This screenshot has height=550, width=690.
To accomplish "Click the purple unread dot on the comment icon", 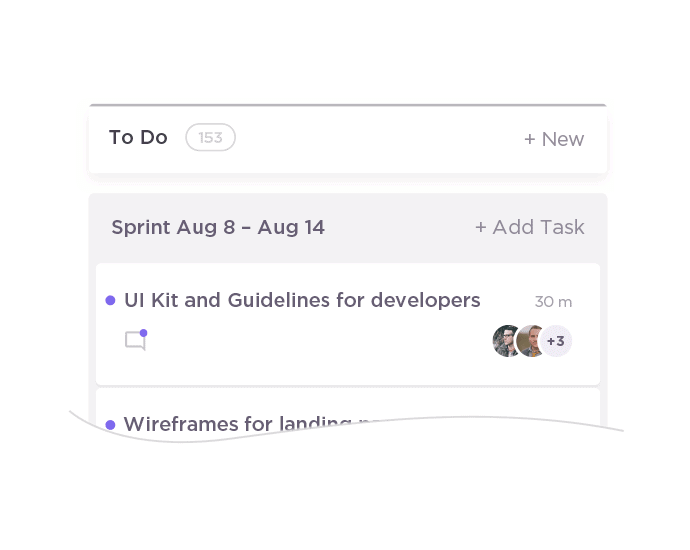I will tap(144, 333).
